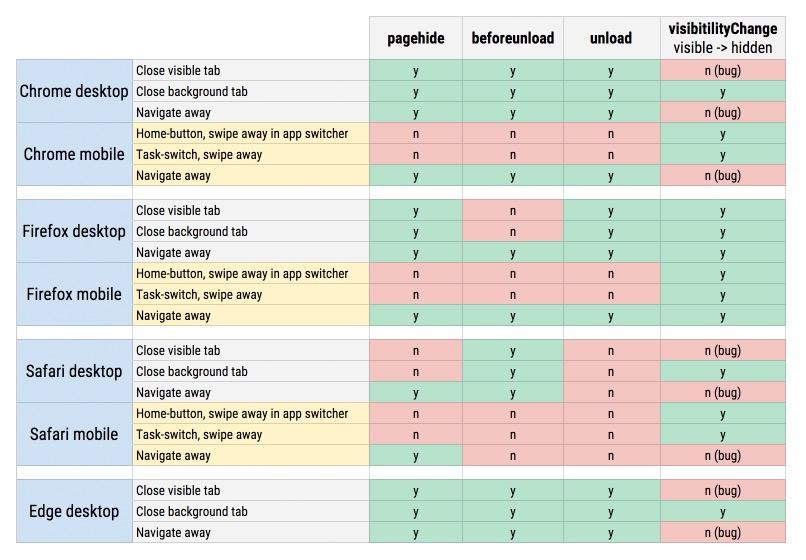The image size is (806, 560).
Task: Select Edge desktop Navigate away n (bug) cell
Action: (x=723, y=533)
